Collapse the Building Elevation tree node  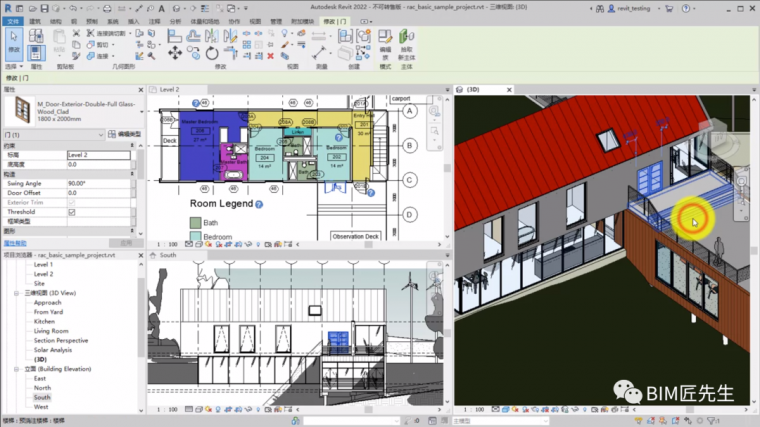pyautogui.click(x=16, y=369)
